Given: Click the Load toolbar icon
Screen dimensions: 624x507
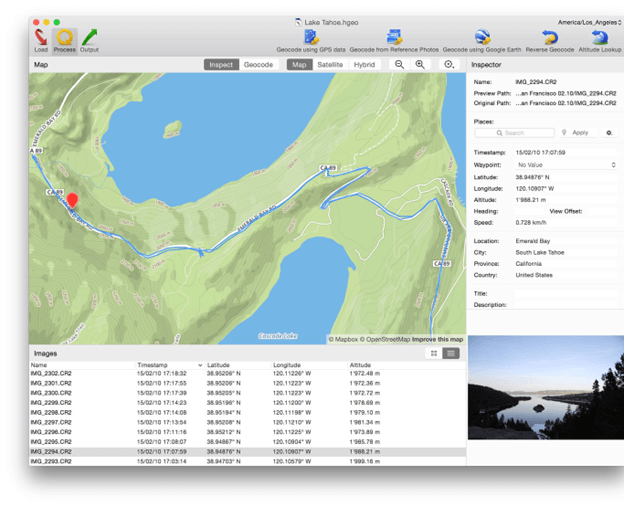Looking at the screenshot, I should pyautogui.click(x=41, y=37).
